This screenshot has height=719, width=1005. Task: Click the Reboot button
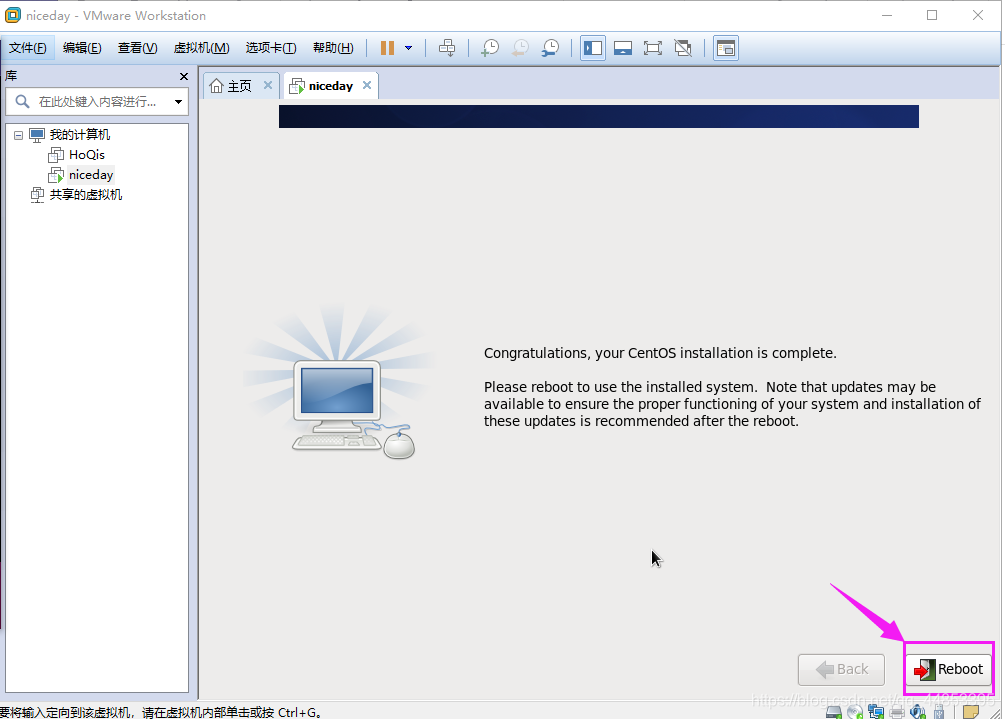click(949, 669)
